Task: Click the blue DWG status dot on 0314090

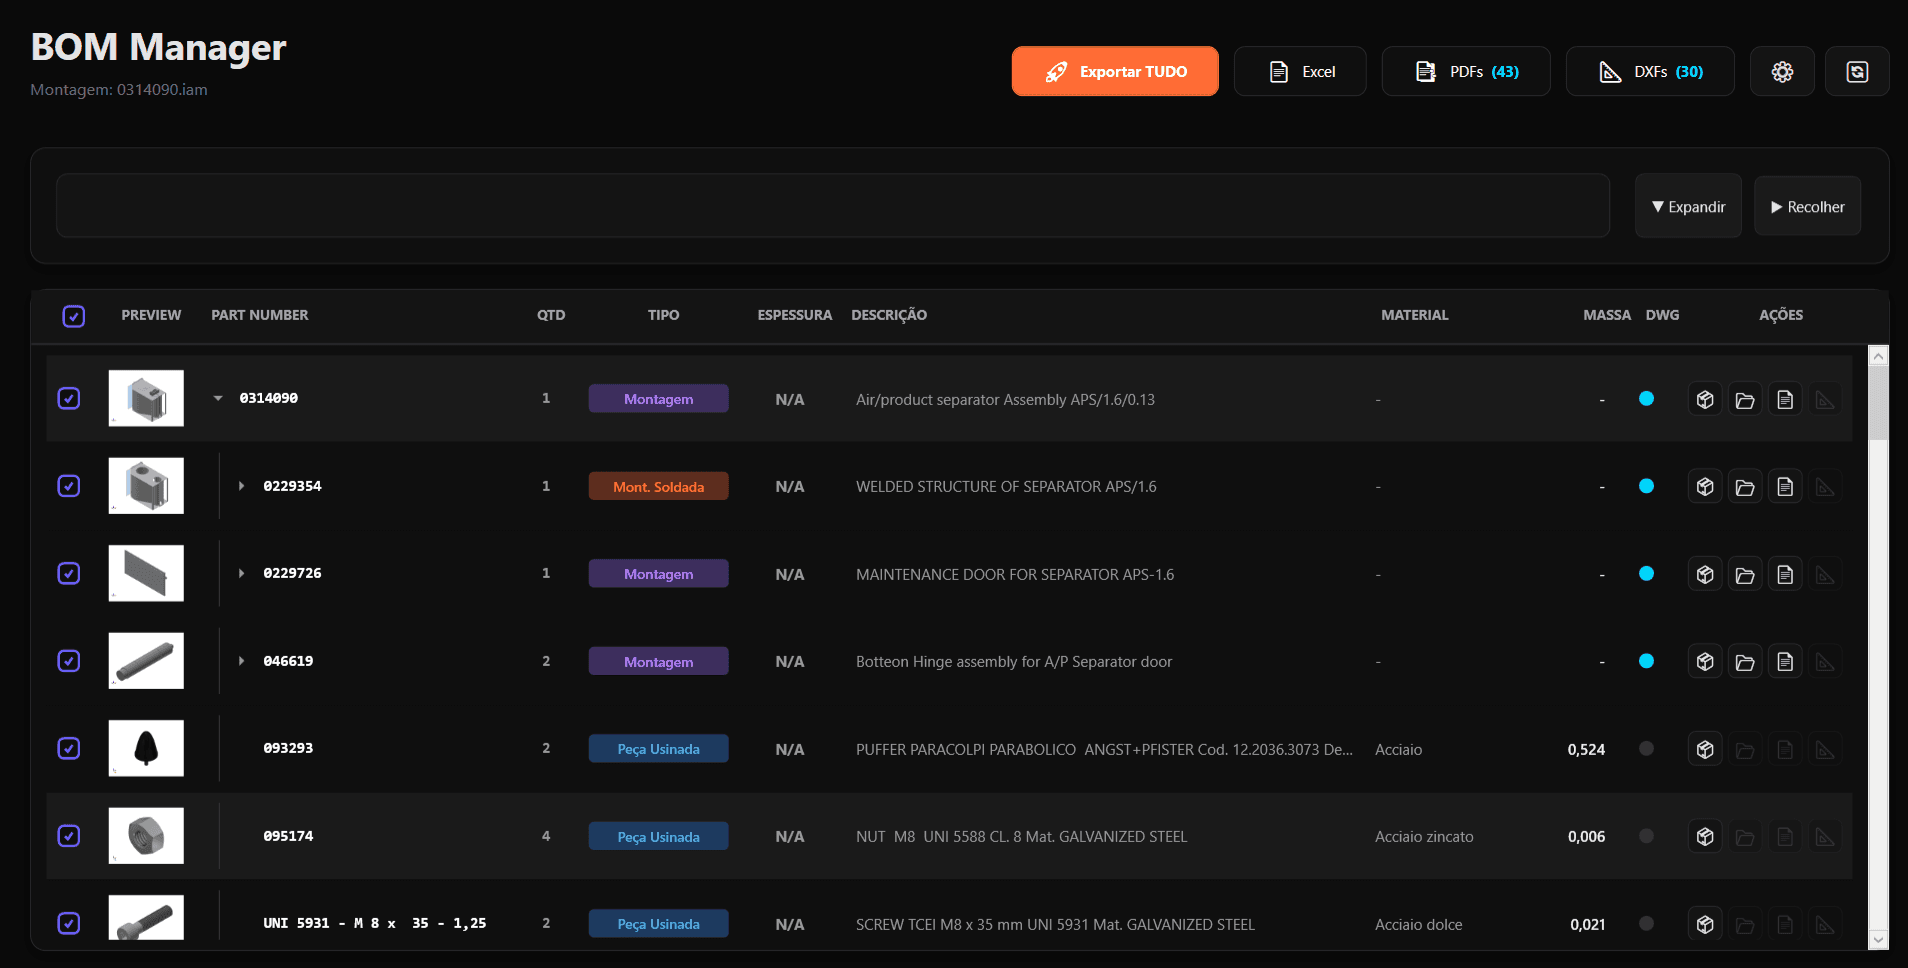Action: coord(1646,398)
